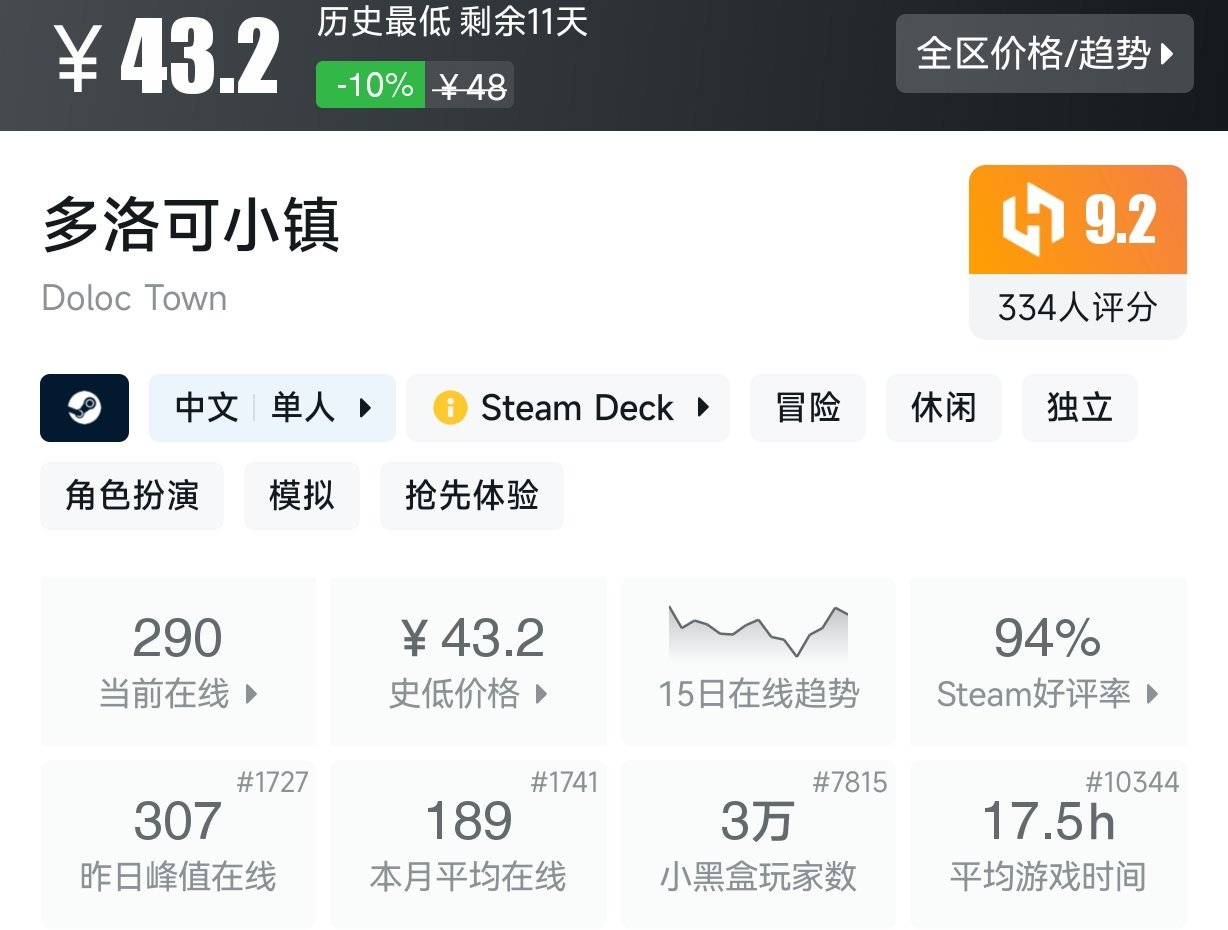Click the #1727 ranking label
Screen dimensions: 1228x930
coord(272,782)
